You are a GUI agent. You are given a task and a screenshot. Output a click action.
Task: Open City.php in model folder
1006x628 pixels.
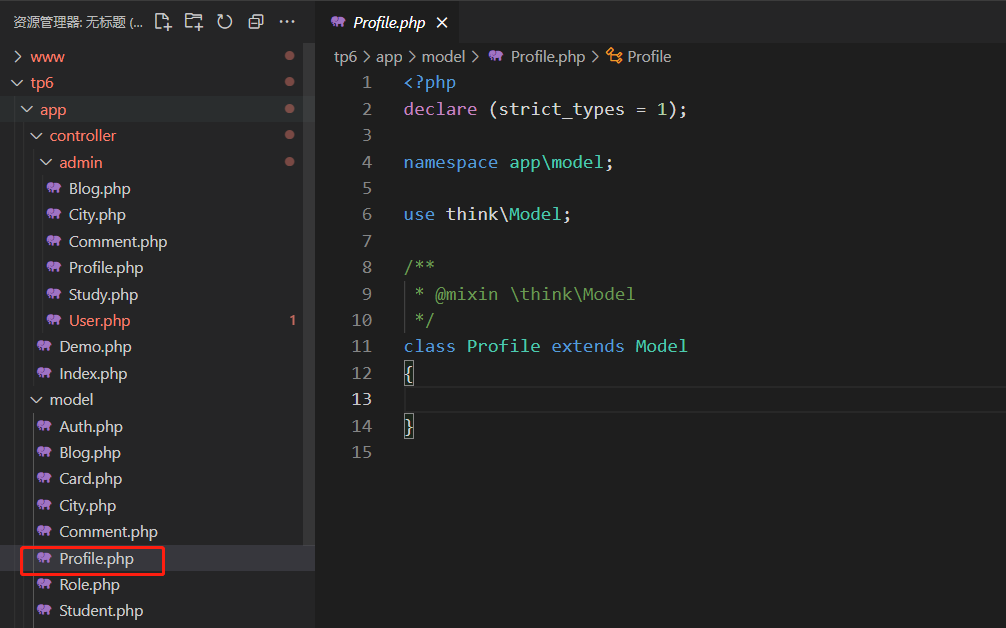pyautogui.click(x=87, y=505)
